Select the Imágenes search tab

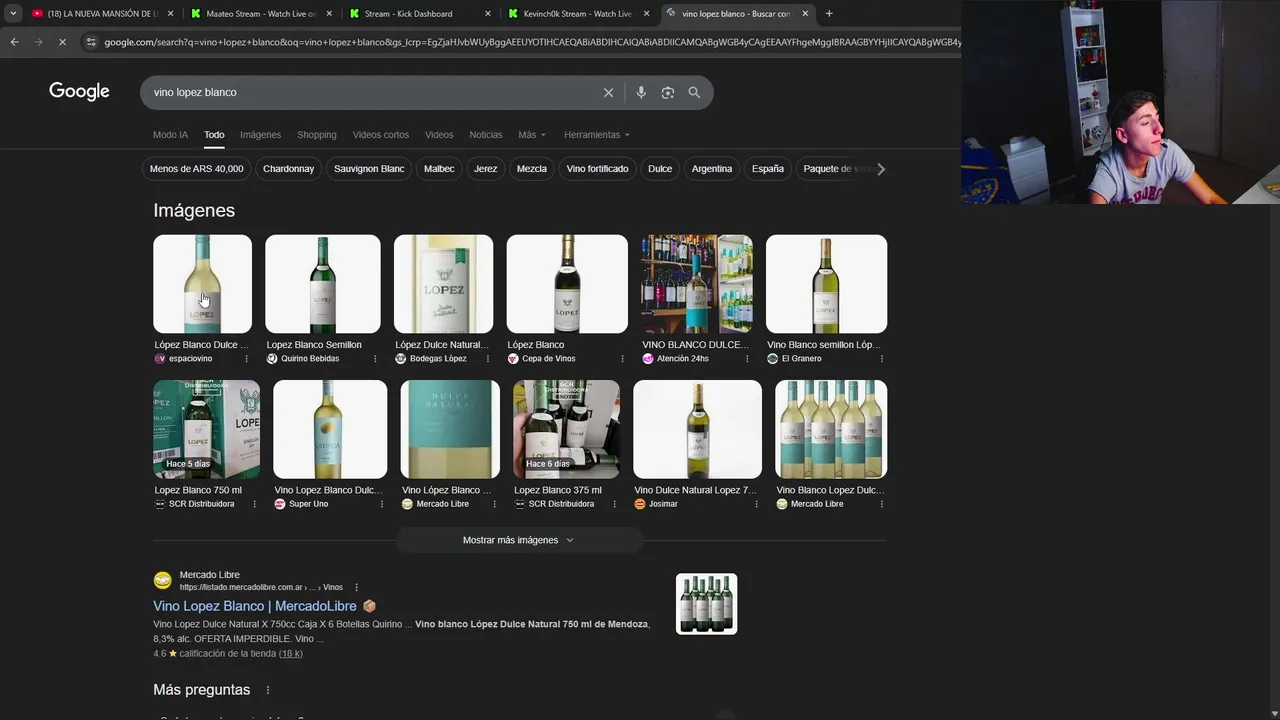(260, 135)
